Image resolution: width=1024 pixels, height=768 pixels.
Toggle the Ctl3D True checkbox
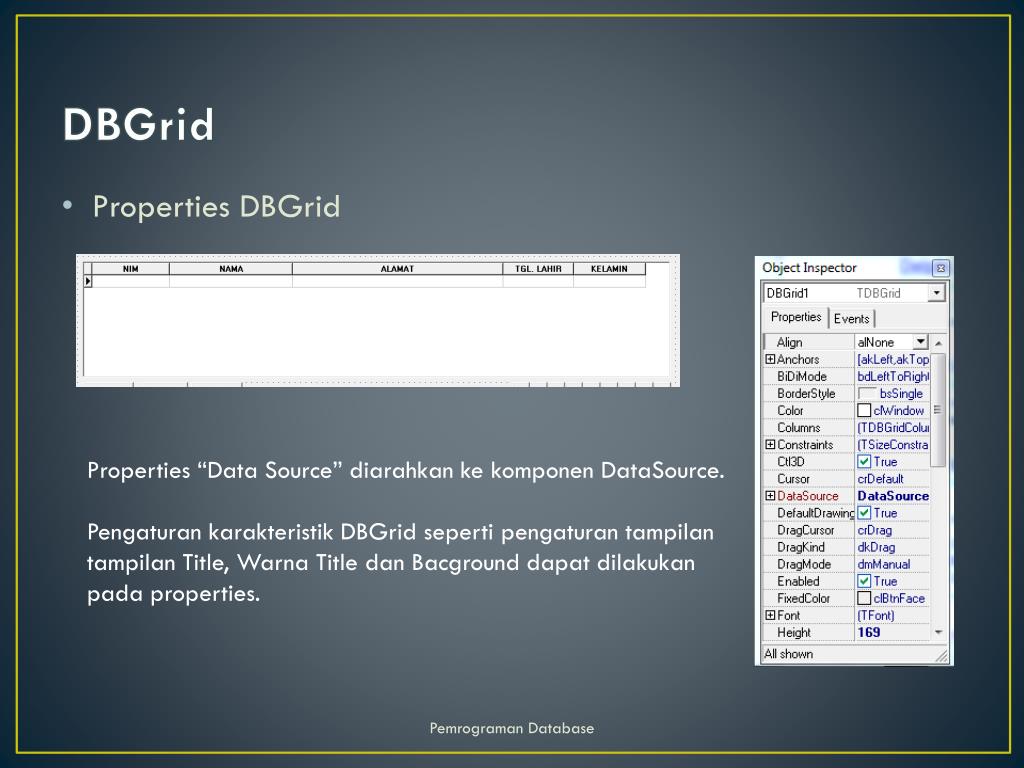(864, 462)
